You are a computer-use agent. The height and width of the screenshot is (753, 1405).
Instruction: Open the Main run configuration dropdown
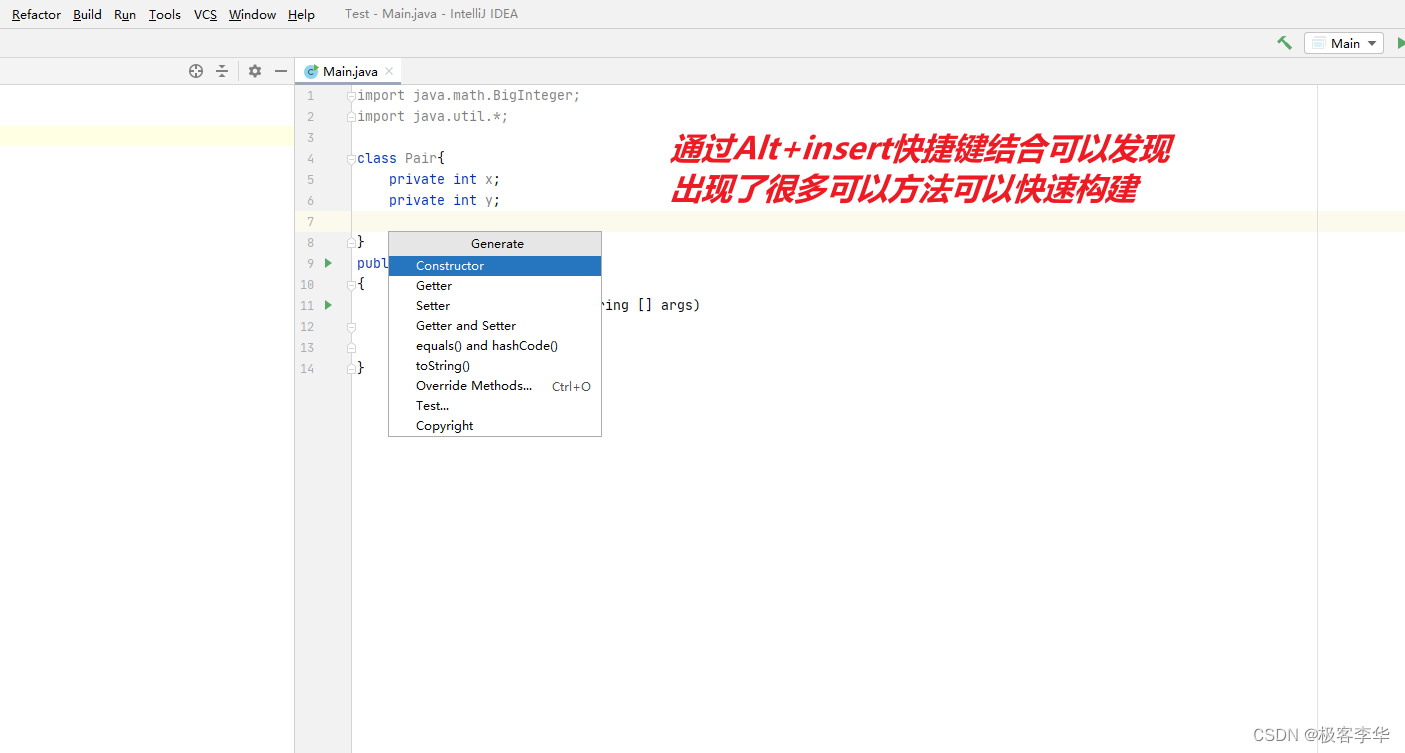click(x=1344, y=43)
